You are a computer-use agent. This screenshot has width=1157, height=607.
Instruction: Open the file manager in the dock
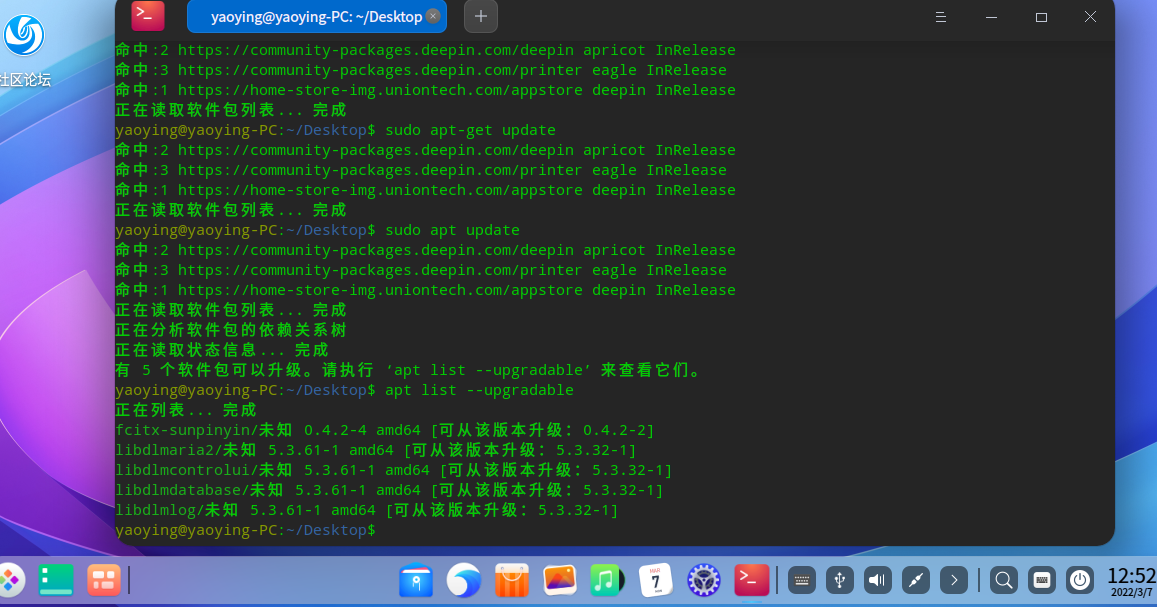[416, 580]
